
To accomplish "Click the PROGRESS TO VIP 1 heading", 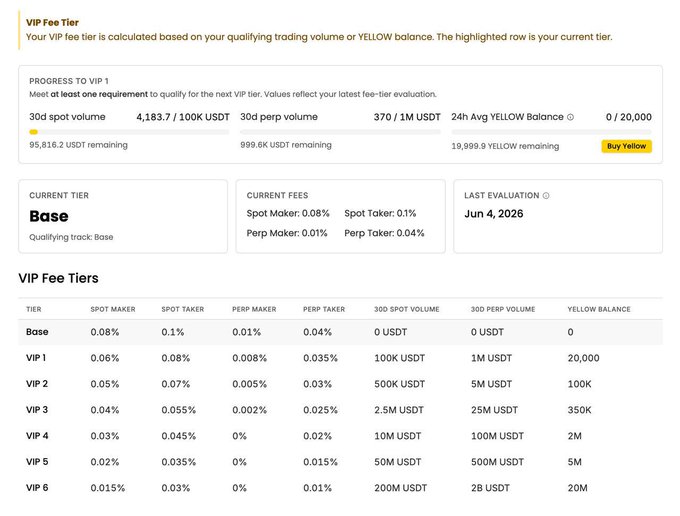I will (x=69, y=81).
